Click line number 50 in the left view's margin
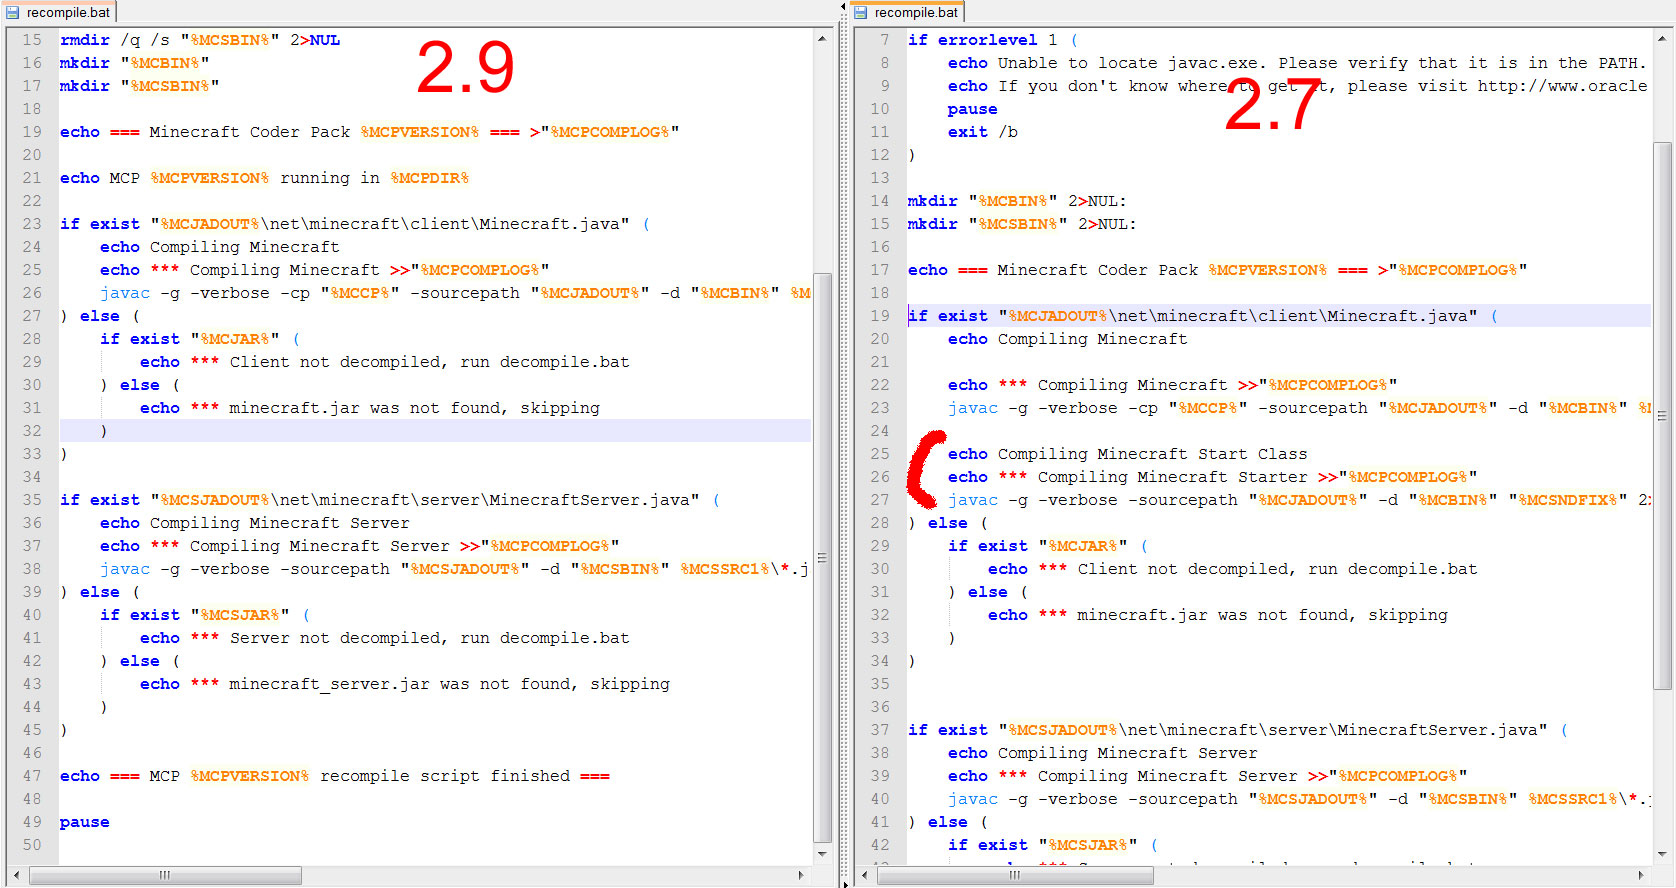Image resolution: width=1676 pixels, height=888 pixels. 32,845
